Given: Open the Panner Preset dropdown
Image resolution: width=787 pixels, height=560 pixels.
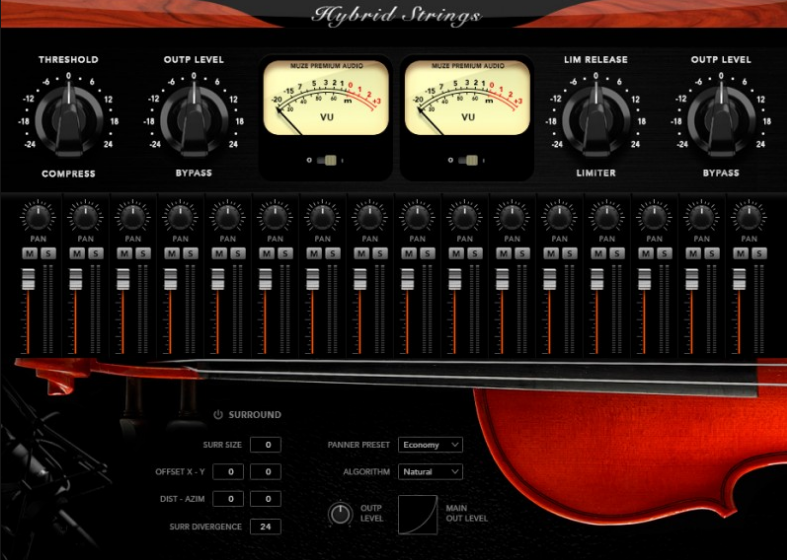Looking at the screenshot, I should tap(430, 444).
